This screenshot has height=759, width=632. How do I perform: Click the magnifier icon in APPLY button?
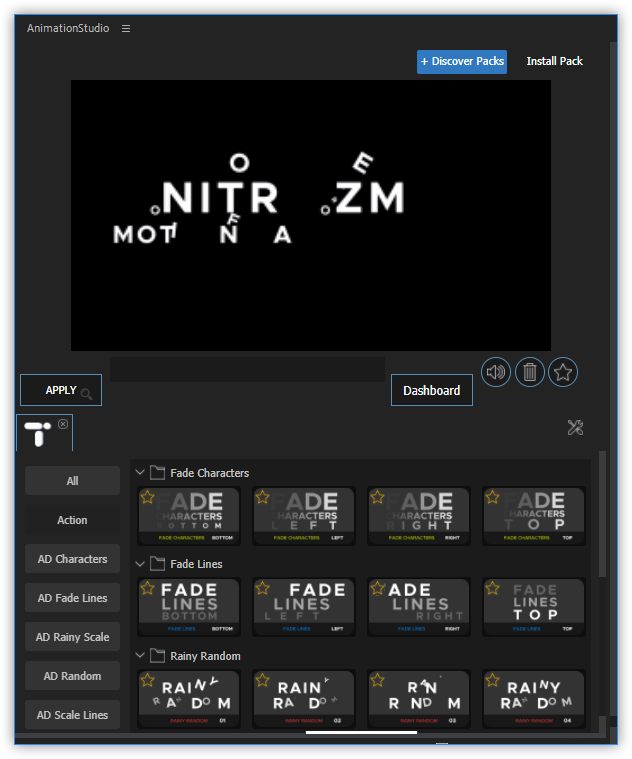(87, 394)
